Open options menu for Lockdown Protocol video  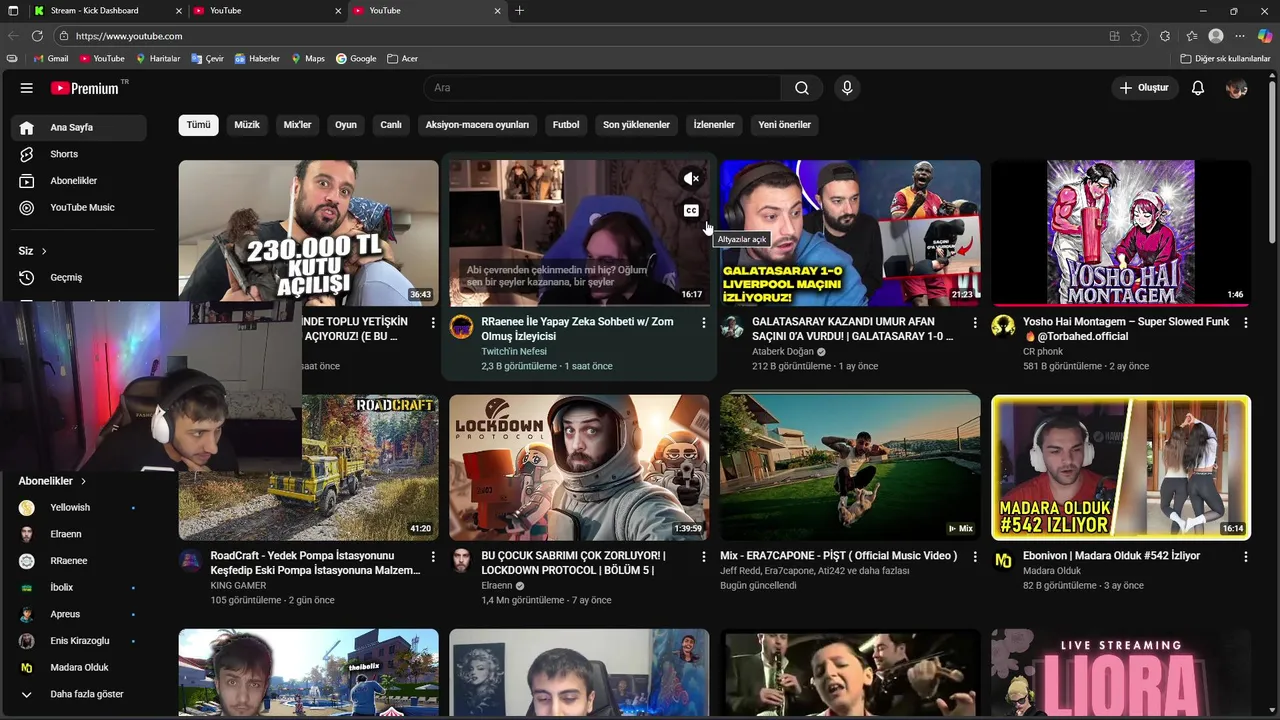click(x=704, y=556)
